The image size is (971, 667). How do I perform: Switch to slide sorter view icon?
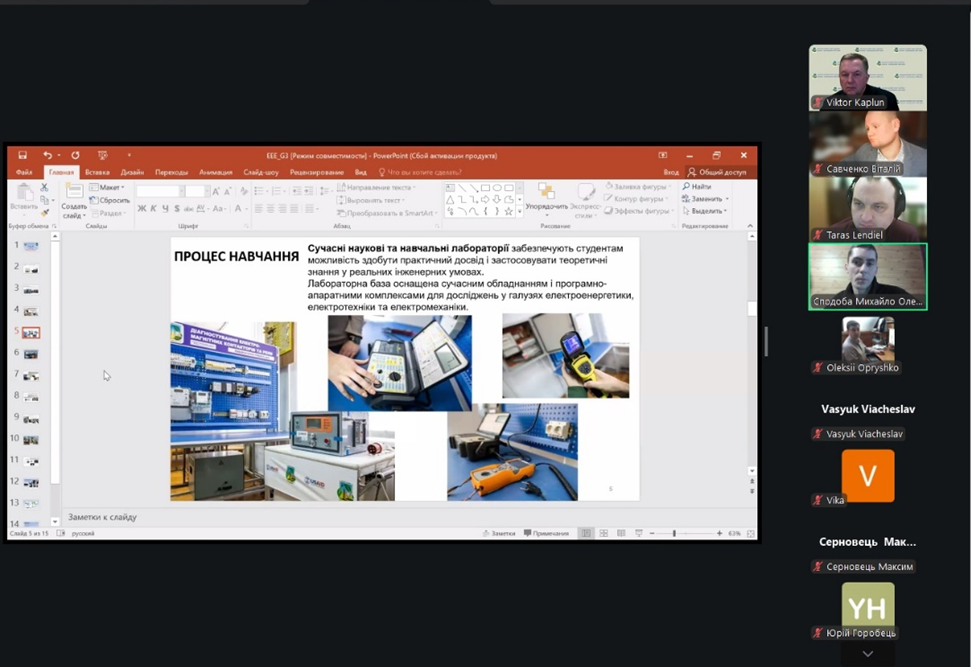point(604,533)
